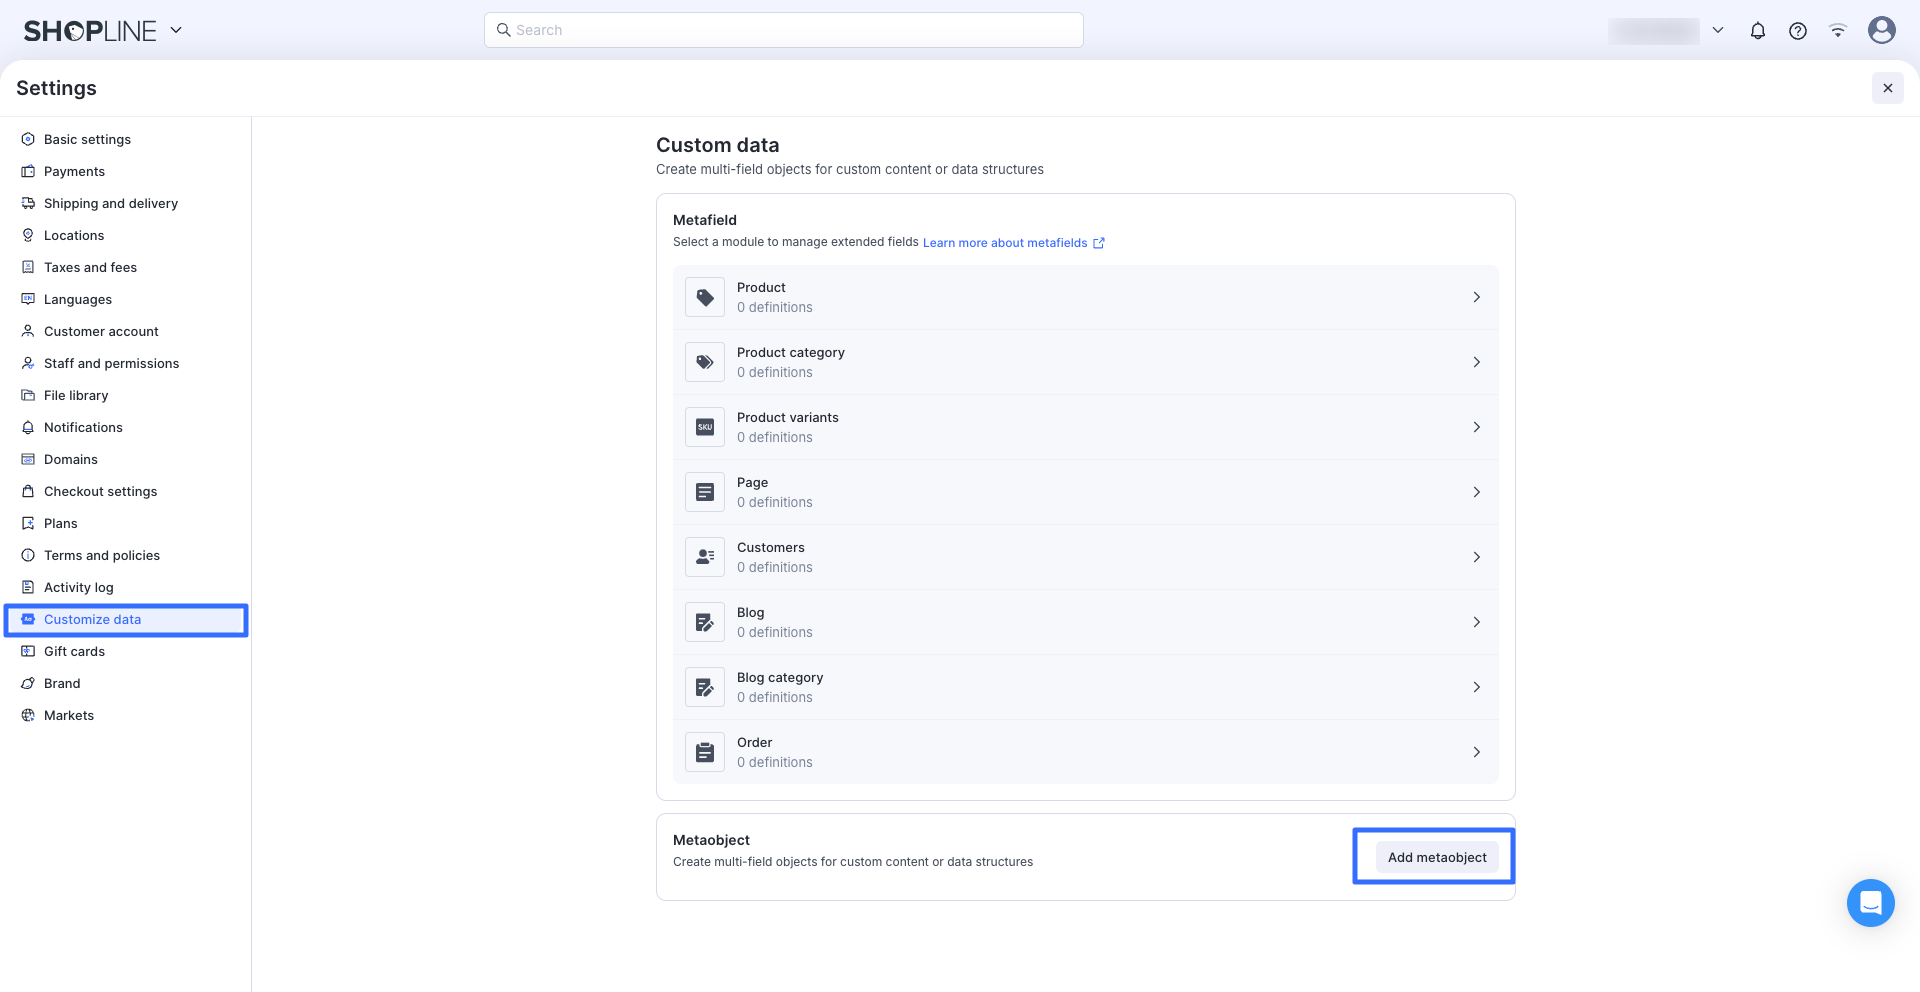This screenshot has width=1920, height=992.
Task: Click the Customers metafield icon
Action: (705, 558)
